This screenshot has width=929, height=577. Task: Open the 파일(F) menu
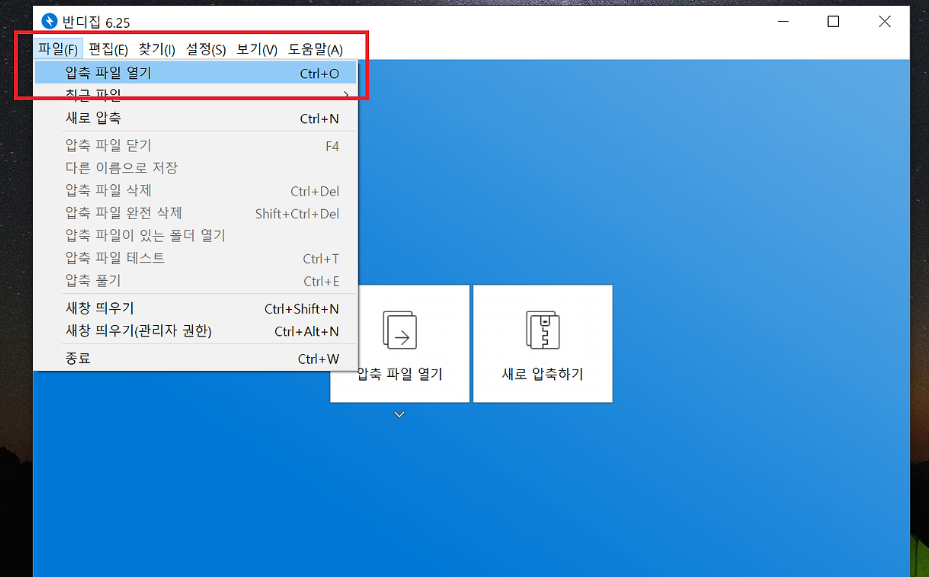(58, 49)
